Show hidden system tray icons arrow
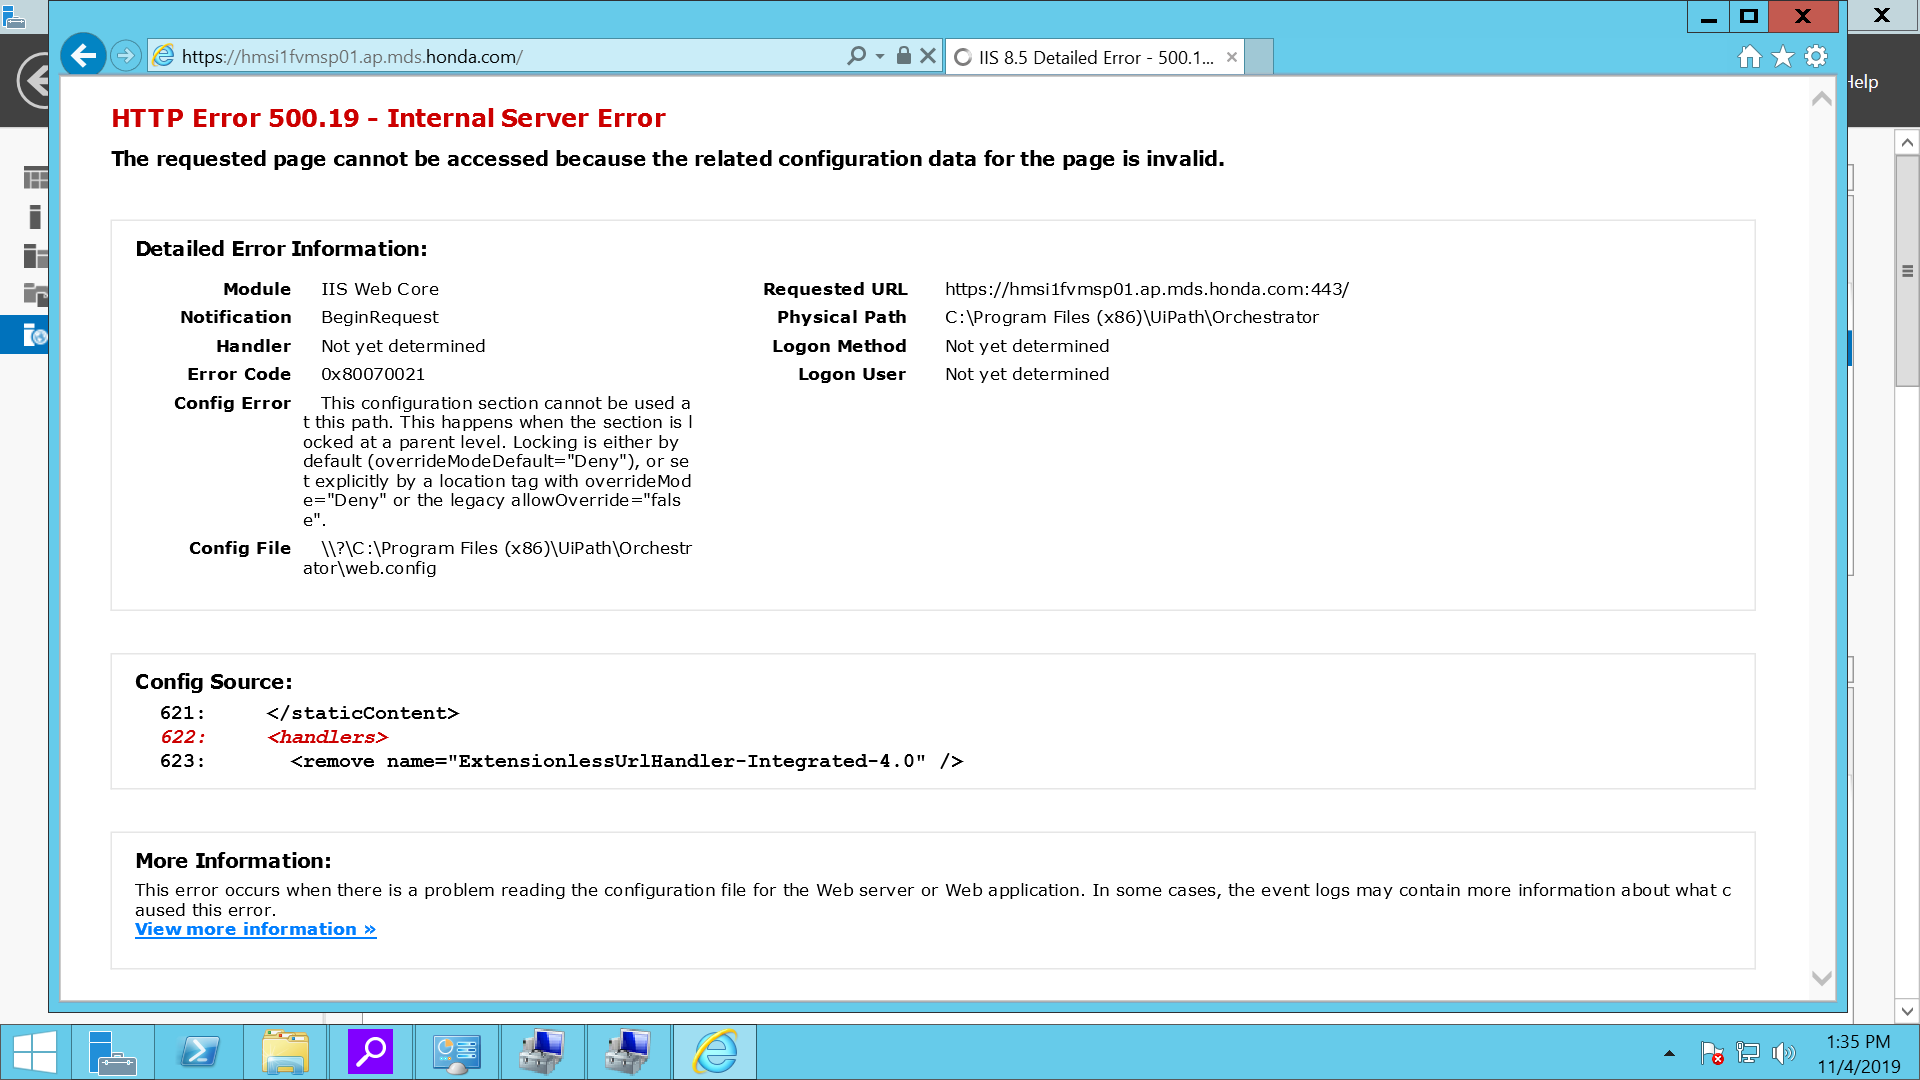Screen dimensions: 1920x1080 pyautogui.click(x=1669, y=1053)
